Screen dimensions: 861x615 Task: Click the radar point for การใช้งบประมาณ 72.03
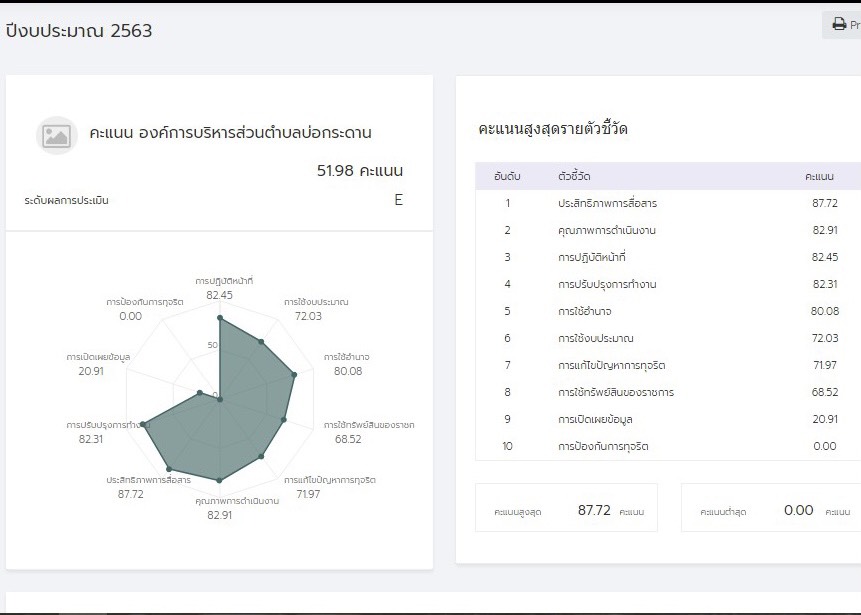point(261,342)
